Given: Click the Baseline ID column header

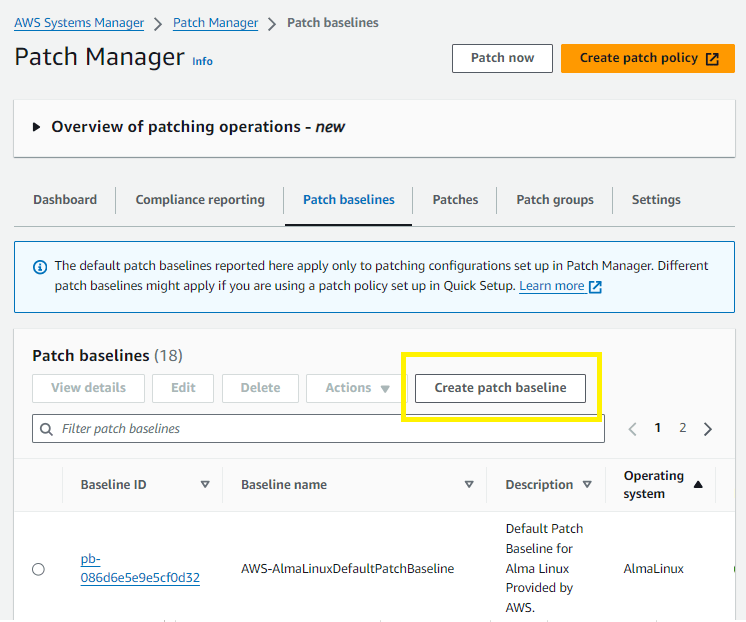Looking at the screenshot, I should [x=113, y=485].
